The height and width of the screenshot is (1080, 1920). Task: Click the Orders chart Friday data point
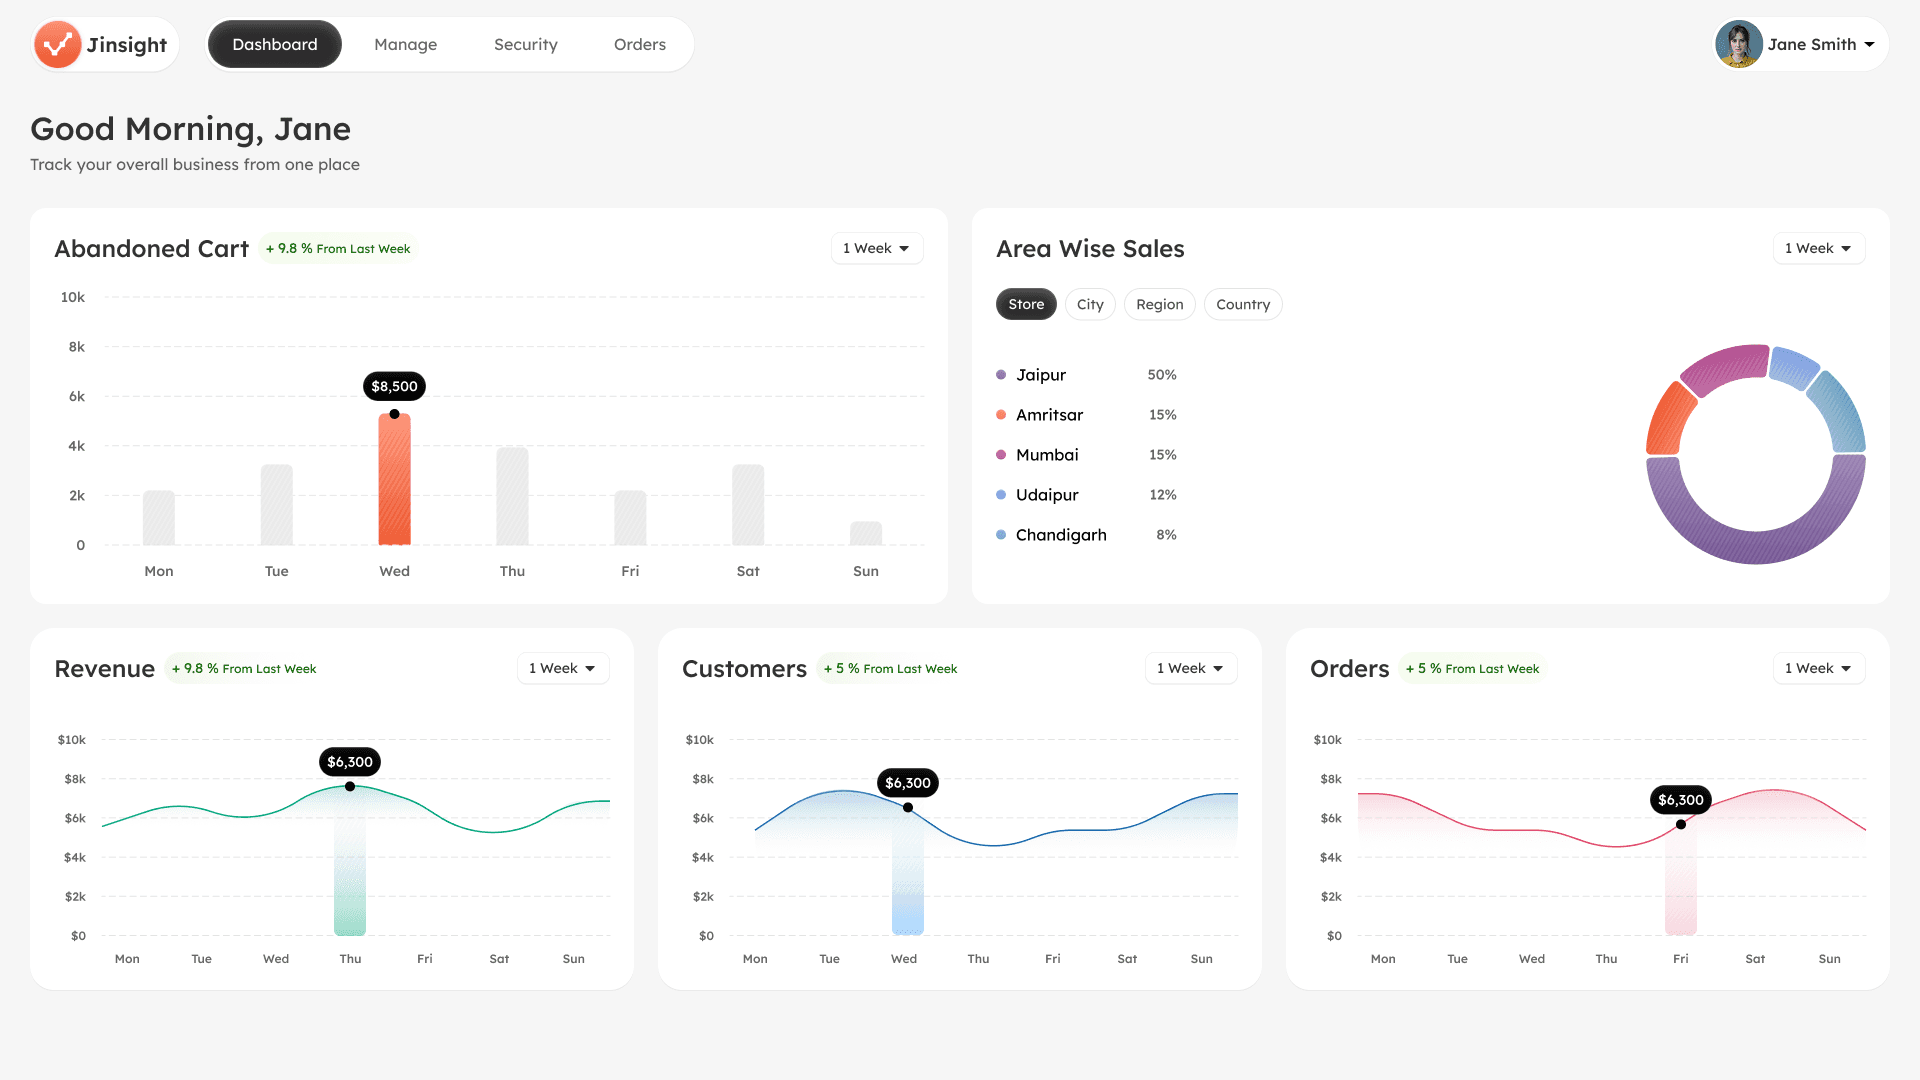(x=1680, y=825)
